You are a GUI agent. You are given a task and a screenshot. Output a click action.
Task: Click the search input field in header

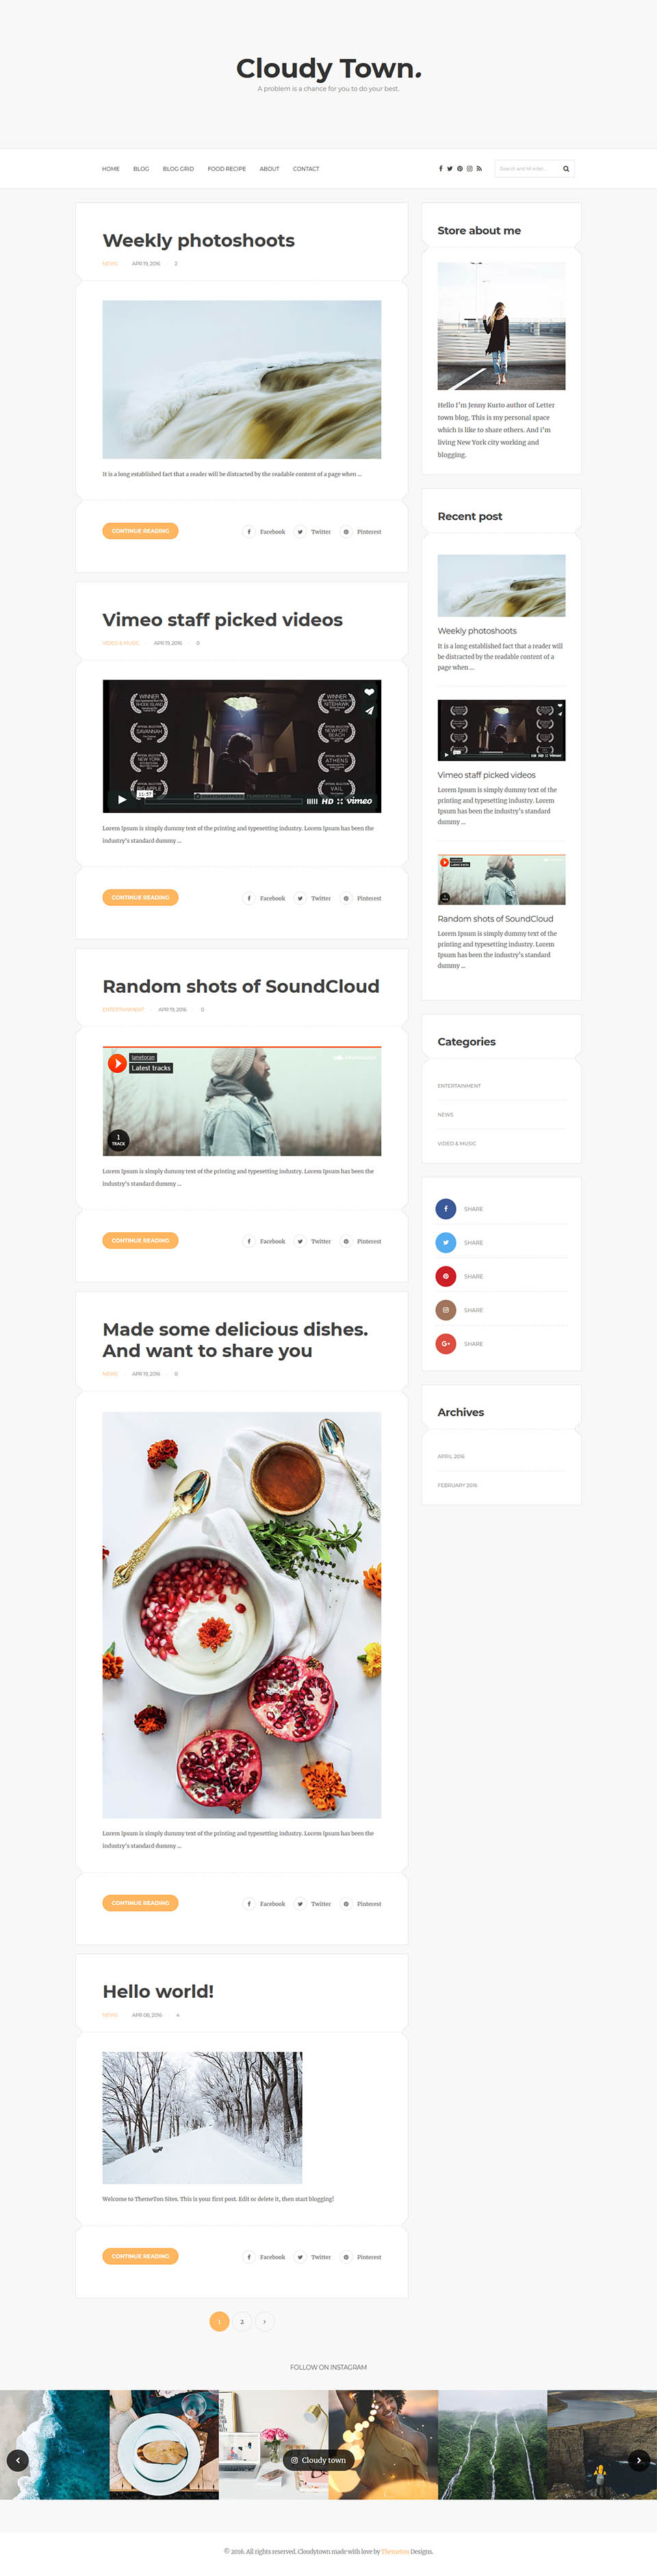pyautogui.click(x=527, y=169)
